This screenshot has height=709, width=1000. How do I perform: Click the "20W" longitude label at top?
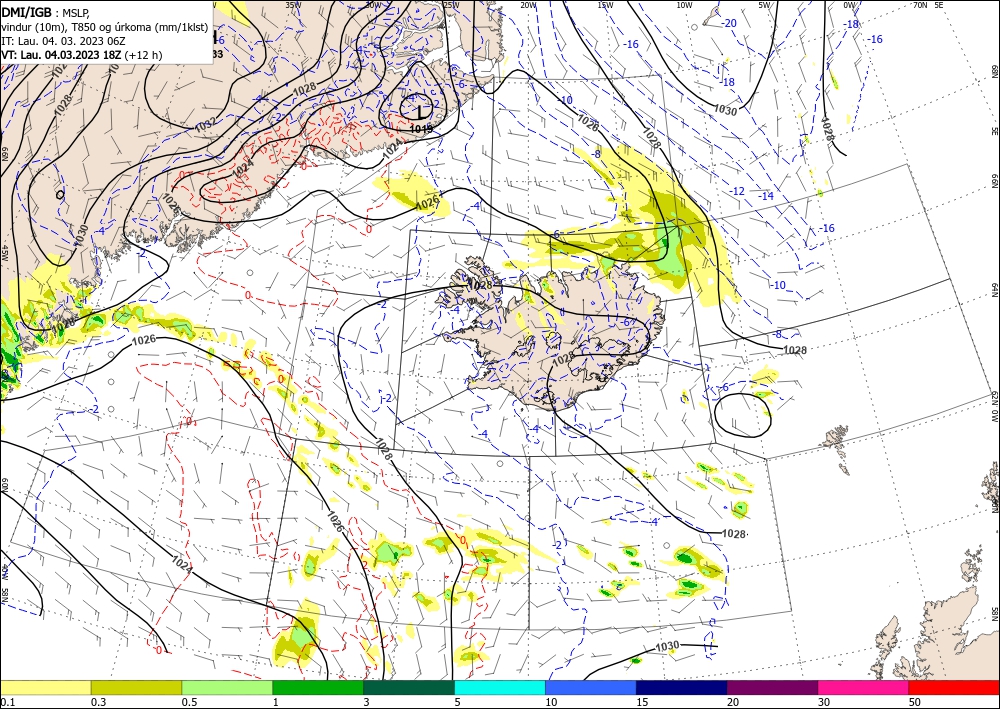click(528, 5)
